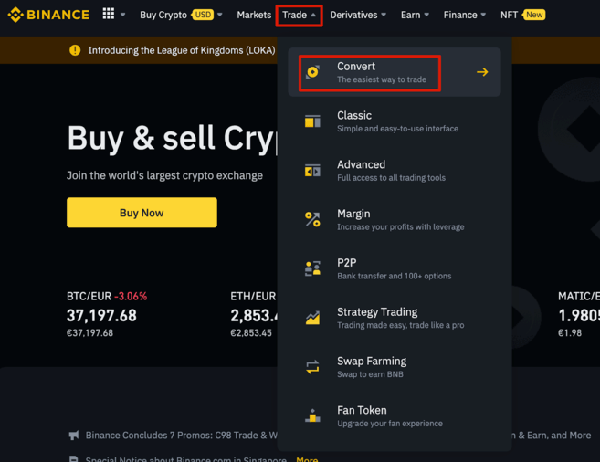Click the Swap Farming arrows icon
600x462 pixels.
point(314,366)
